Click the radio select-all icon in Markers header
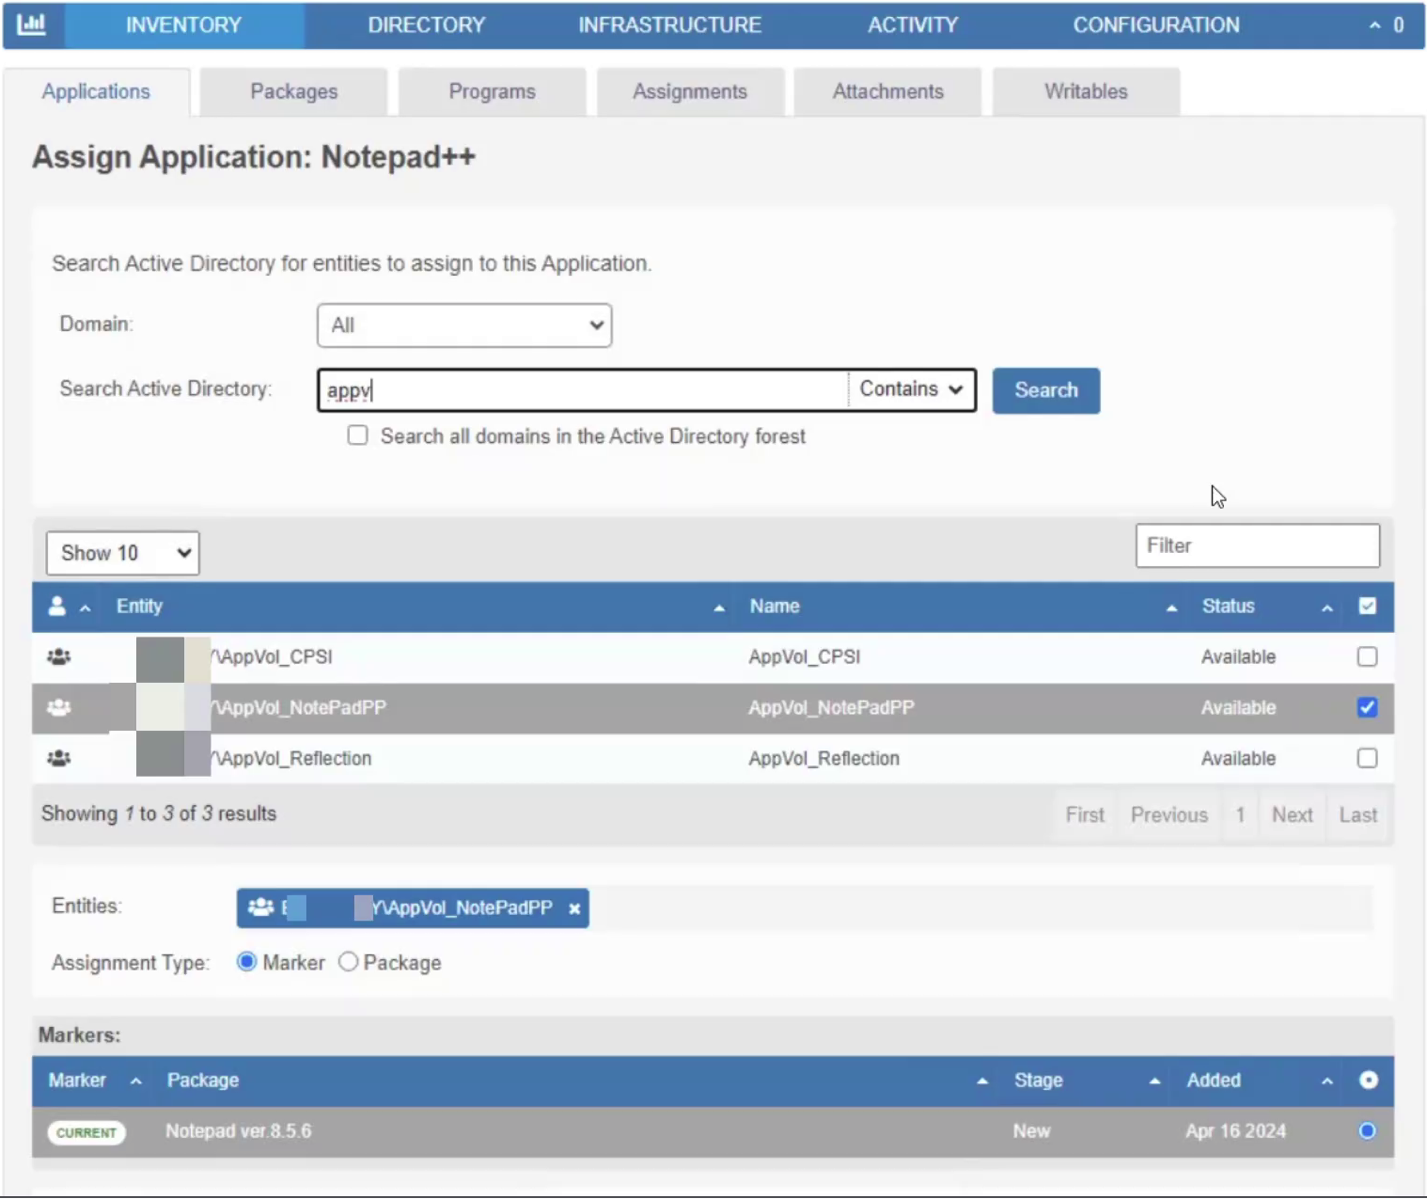The width and height of the screenshot is (1427, 1199). click(x=1368, y=1080)
